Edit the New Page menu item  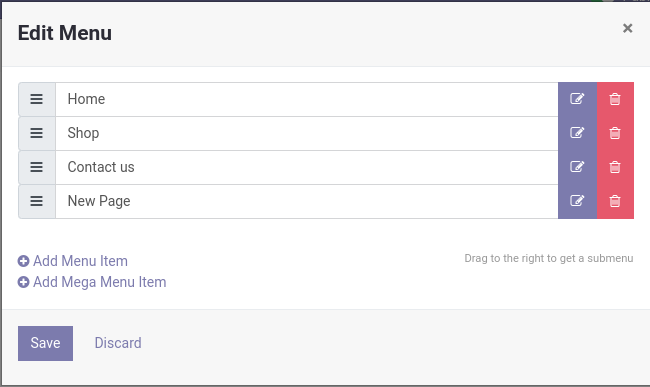(x=577, y=201)
